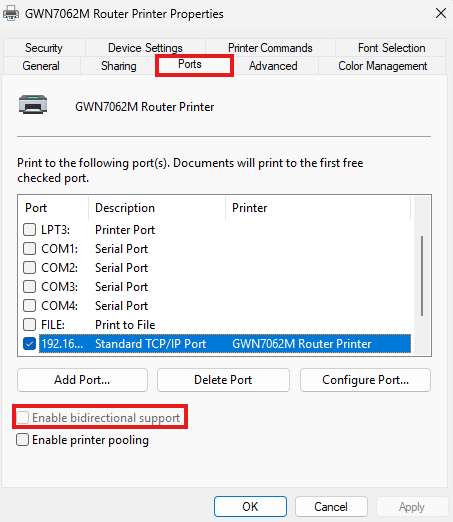Go to the Color Management tab
The image size is (453, 522).
pyautogui.click(x=382, y=66)
